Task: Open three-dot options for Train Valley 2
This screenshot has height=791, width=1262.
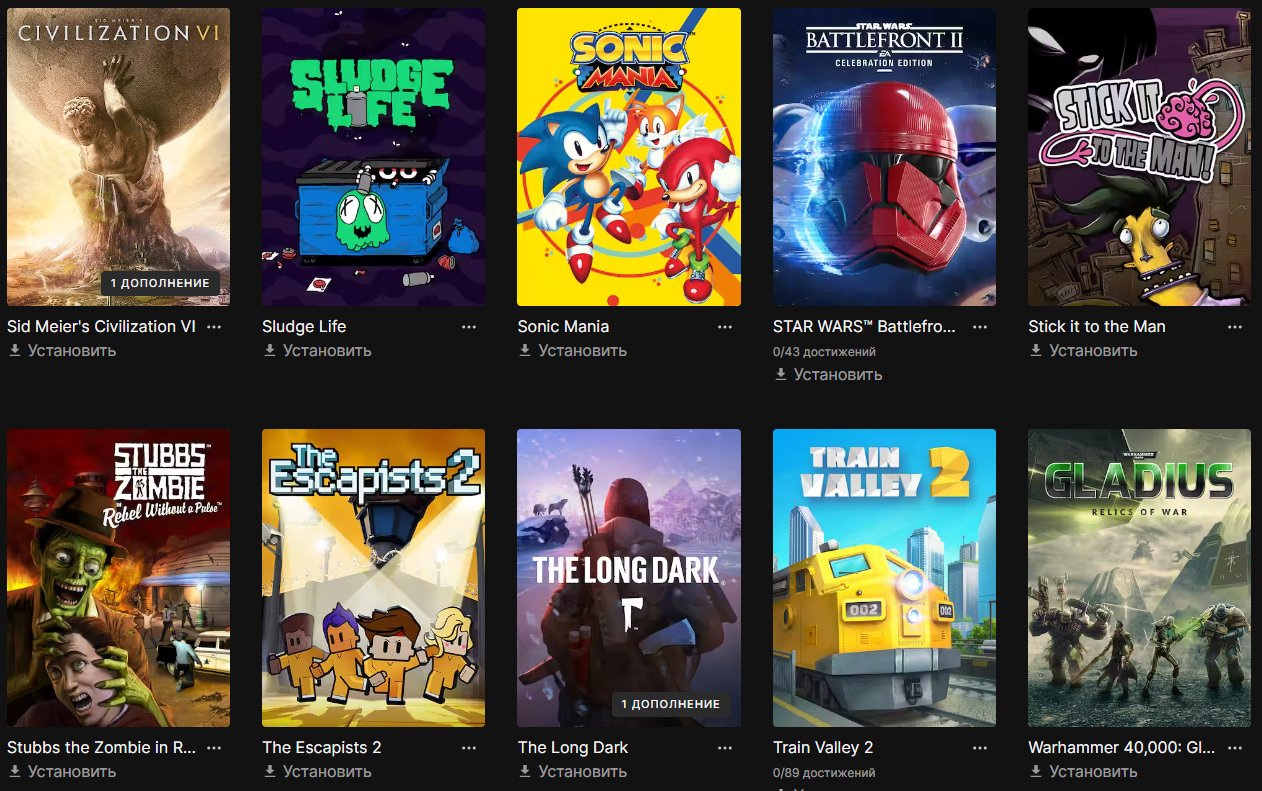Action: (980, 748)
